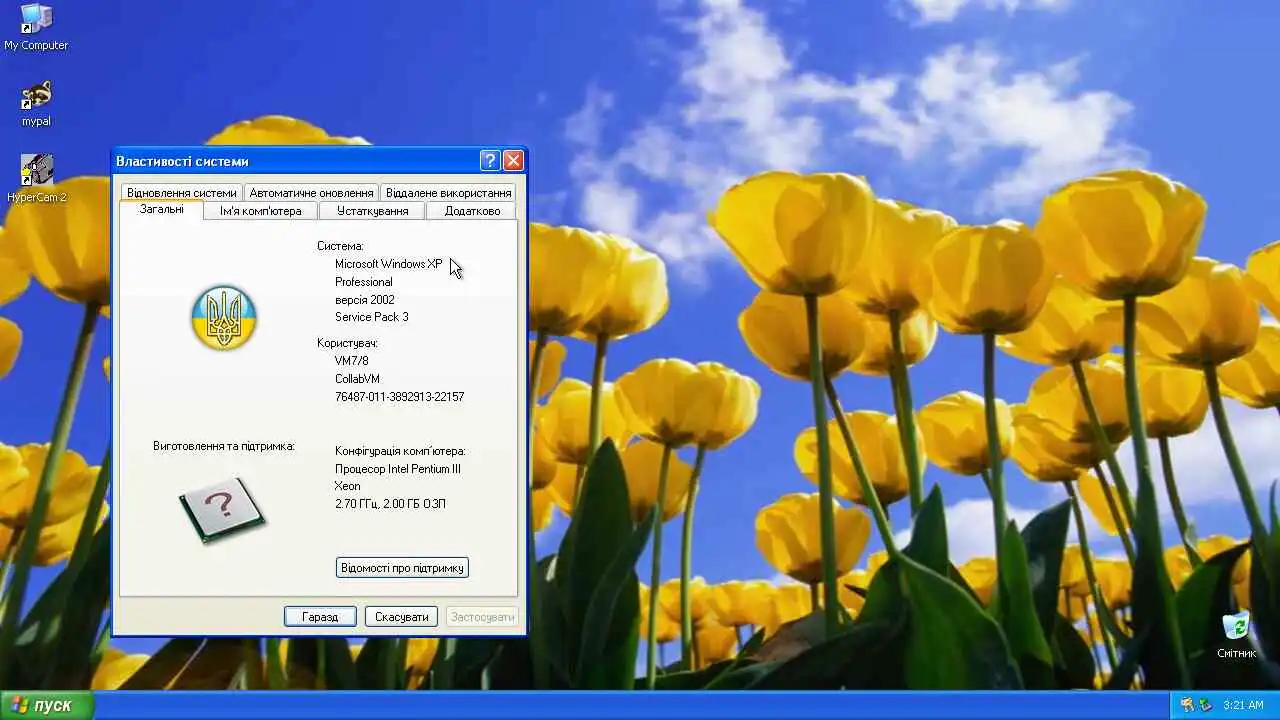
Task: Click the Microsoft Windows XP text
Action: pyautogui.click(x=388, y=264)
